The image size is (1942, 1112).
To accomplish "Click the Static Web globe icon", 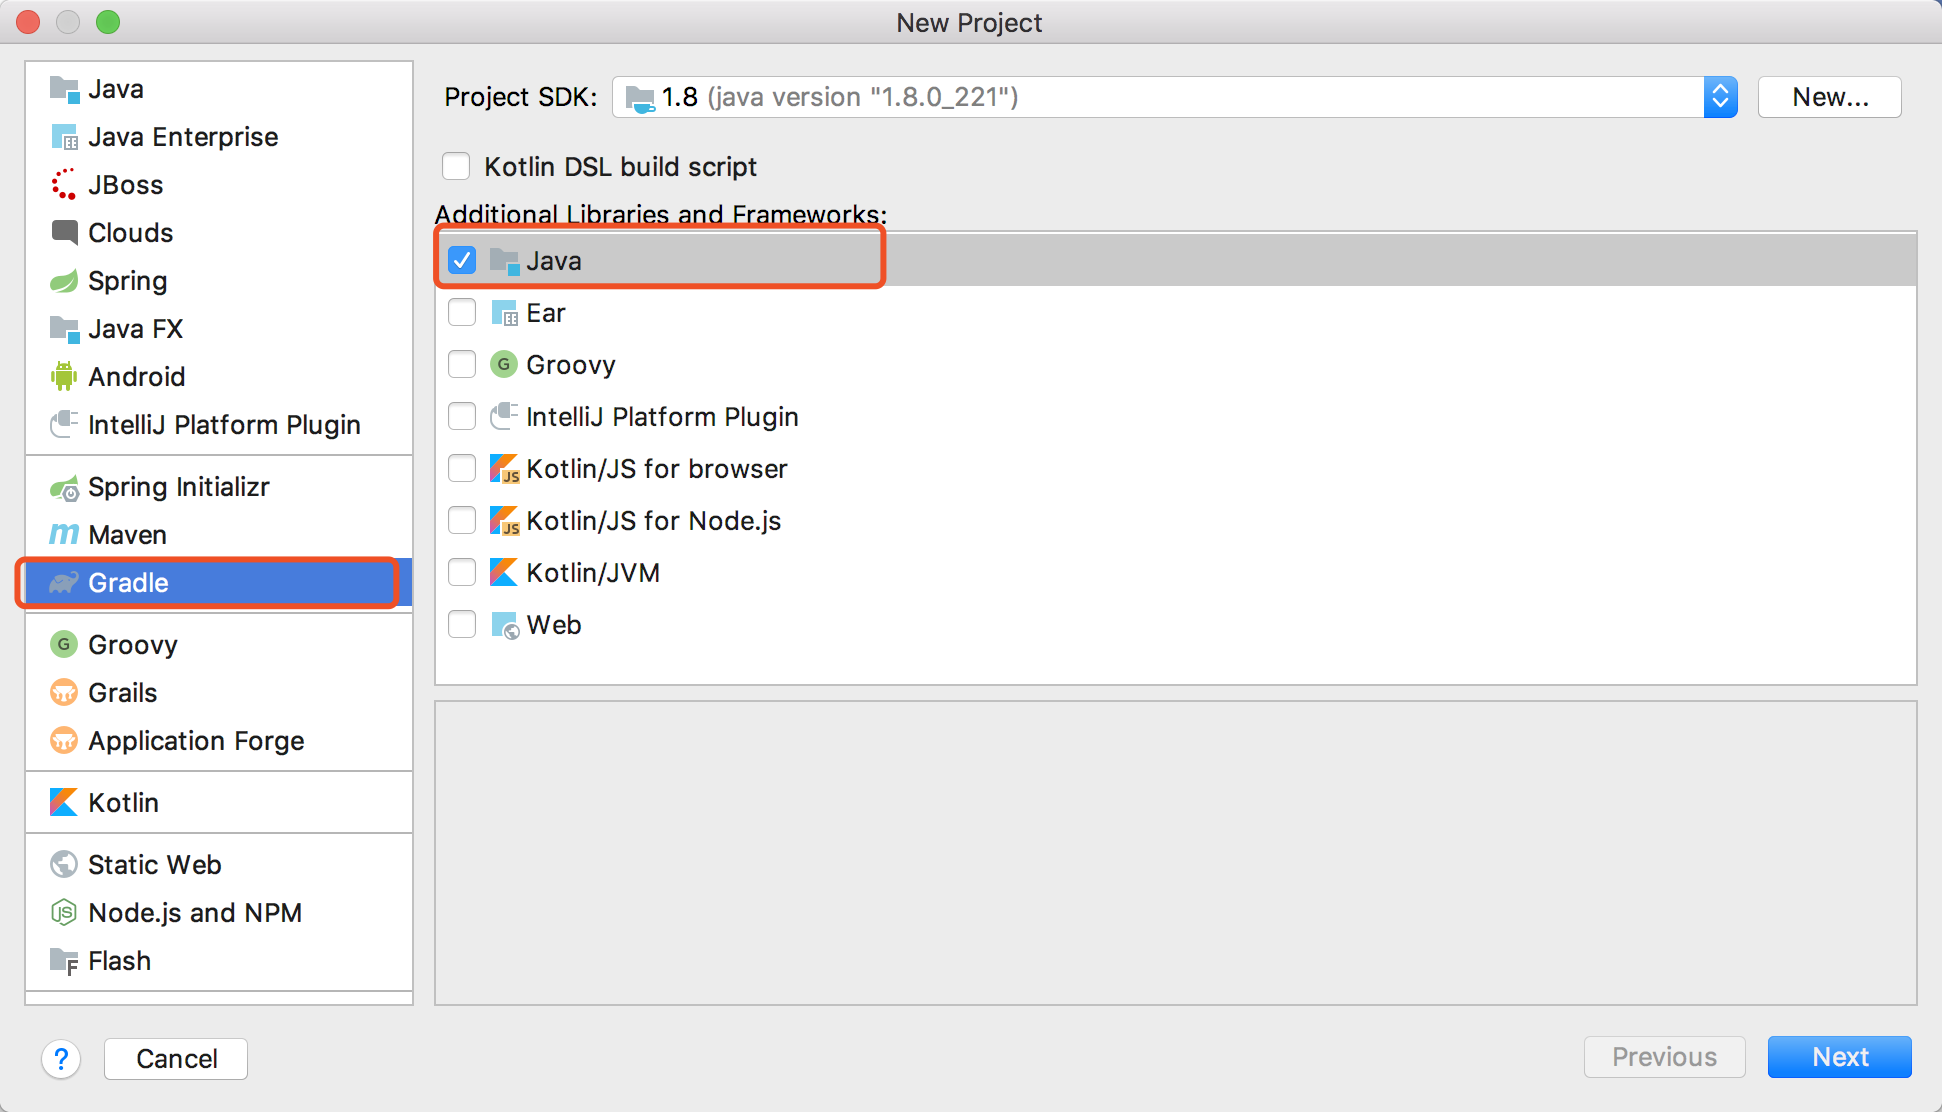I will click(64, 865).
